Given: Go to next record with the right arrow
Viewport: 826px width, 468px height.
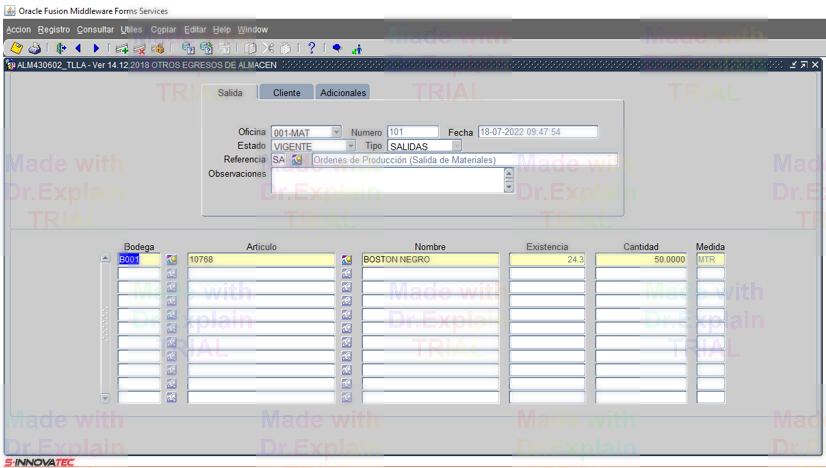Looking at the screenshot, I should coord(96,48).
